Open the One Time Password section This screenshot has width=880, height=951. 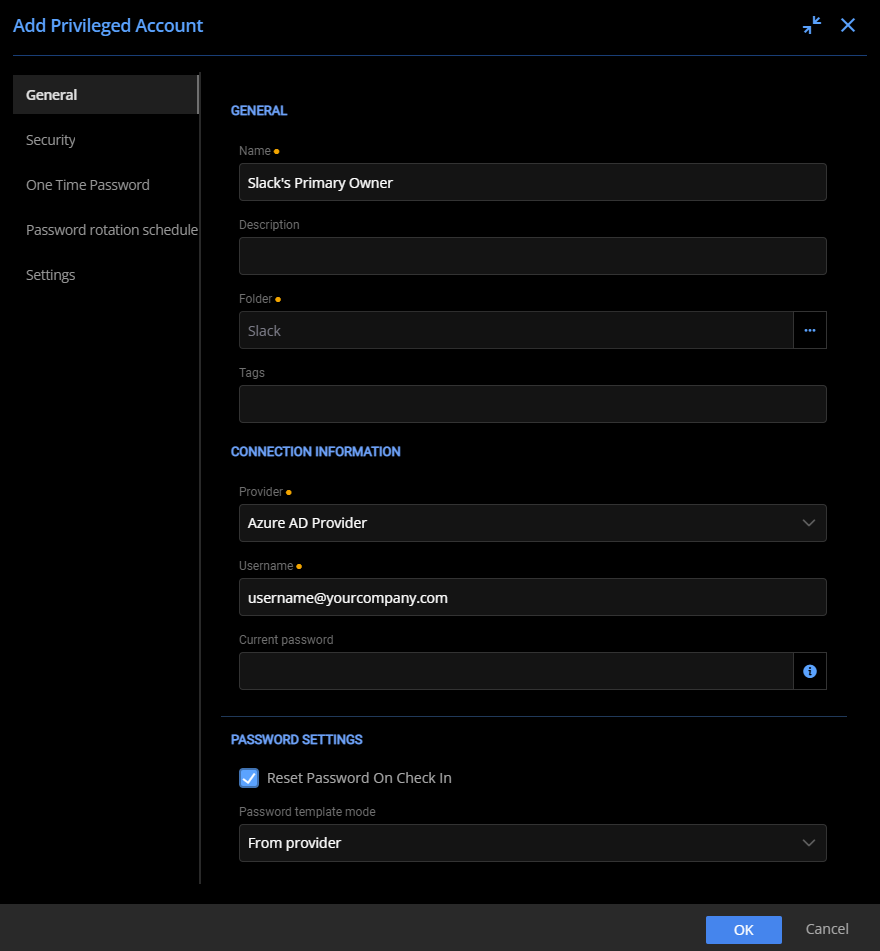click(x=87, y=185)
